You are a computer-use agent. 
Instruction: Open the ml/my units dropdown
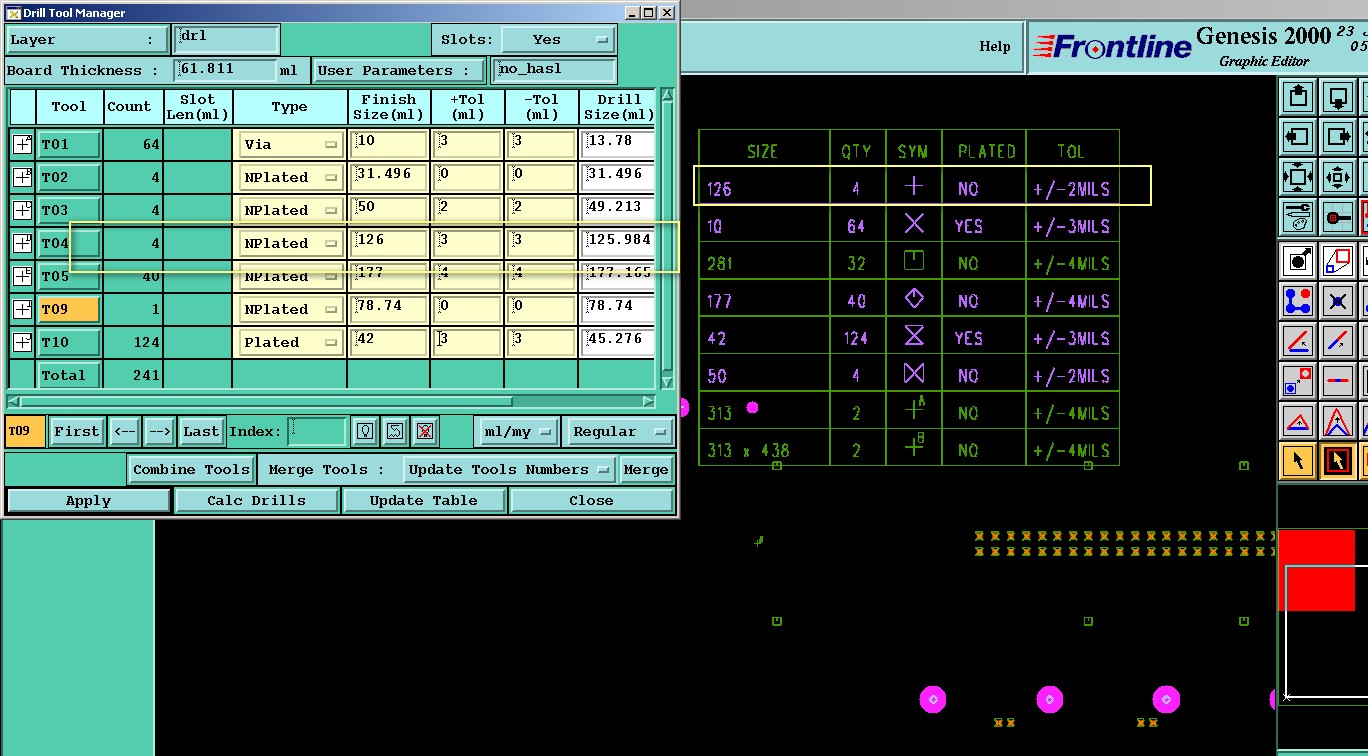pos(516,432)
